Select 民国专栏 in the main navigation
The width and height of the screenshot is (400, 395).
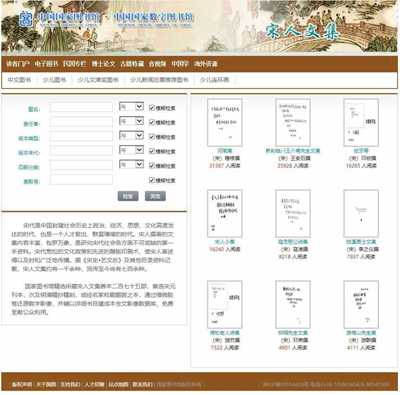75,64
